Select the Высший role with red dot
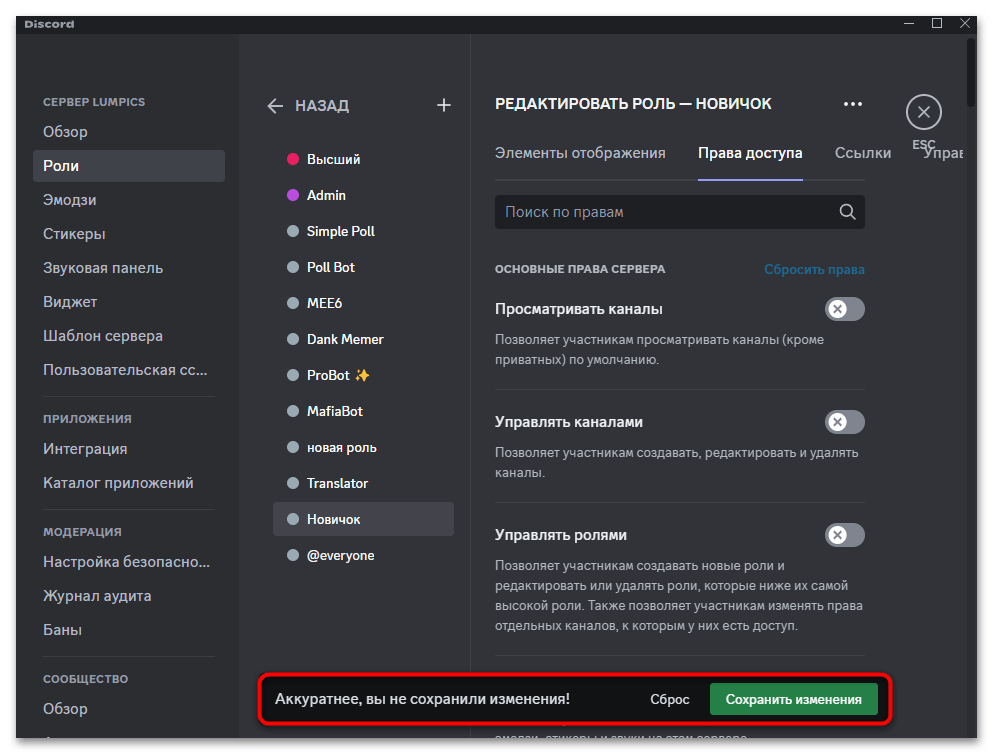 [333, 159]
